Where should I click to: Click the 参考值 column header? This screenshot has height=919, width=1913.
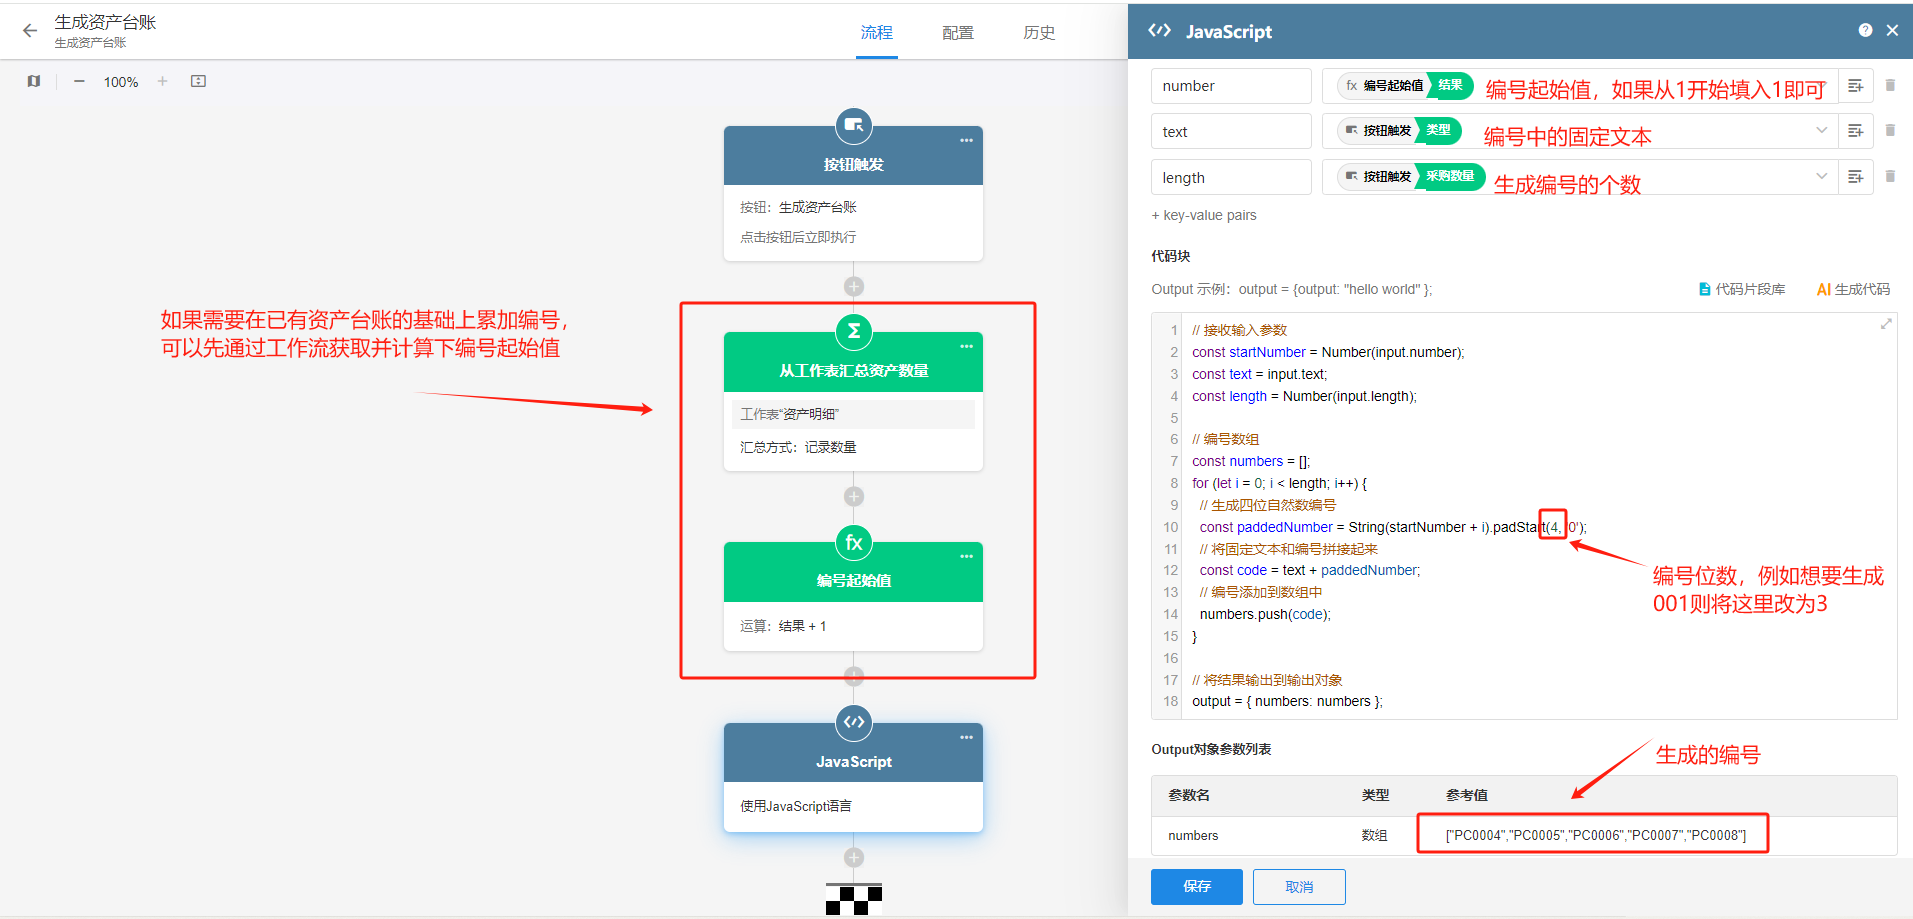click(x=1467, y=795)
